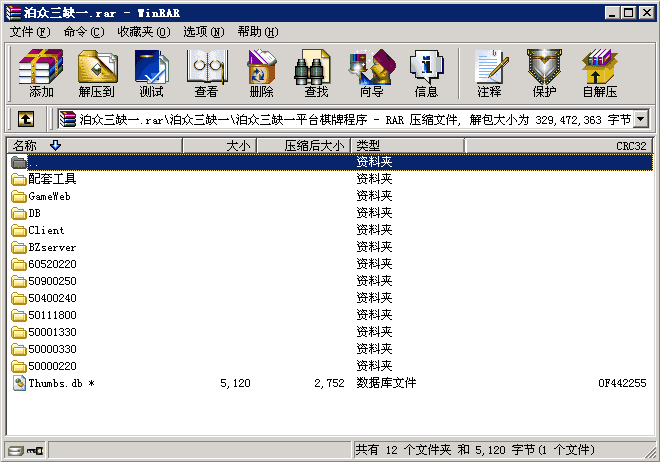This screenshot has height=462, width=660.
Task: Open the 选项(N) menu
Action: 204,32
